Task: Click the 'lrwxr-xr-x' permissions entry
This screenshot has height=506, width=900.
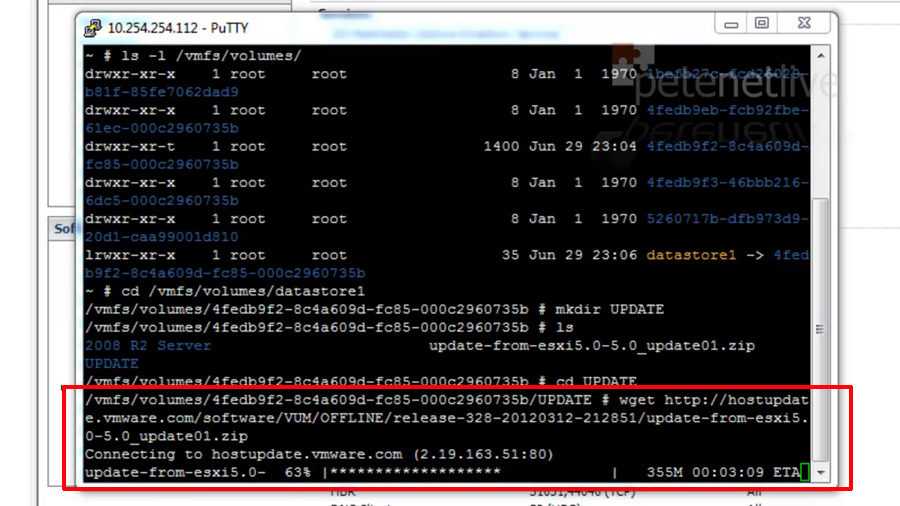Action: coord(130,255)
